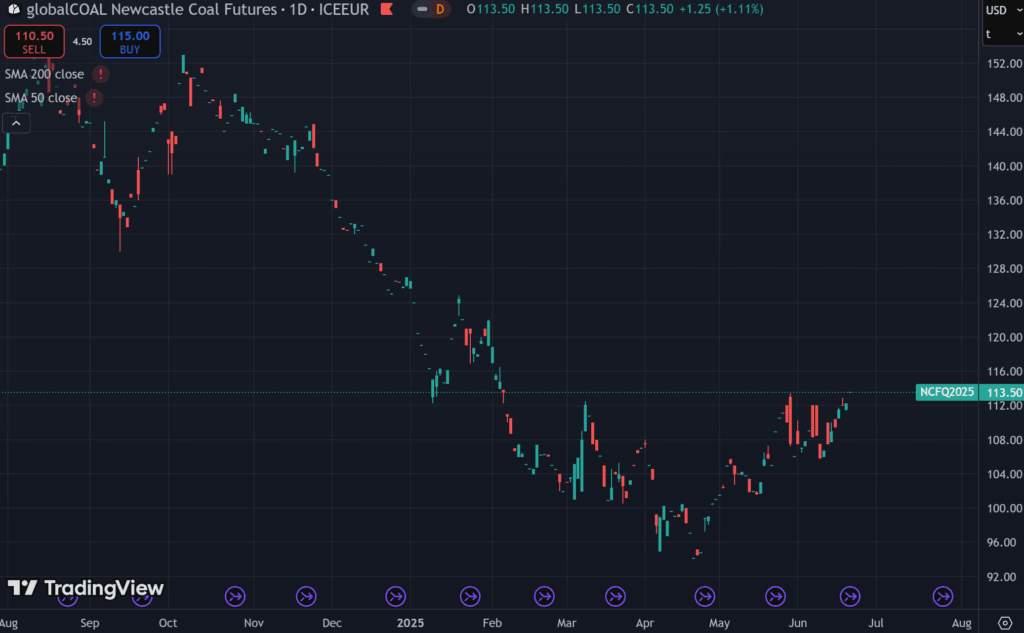Click the globalCOAL Newcastle Coal Futures title
The width and height of the screenshot is (1024, 633).
(x=152, y=10)
